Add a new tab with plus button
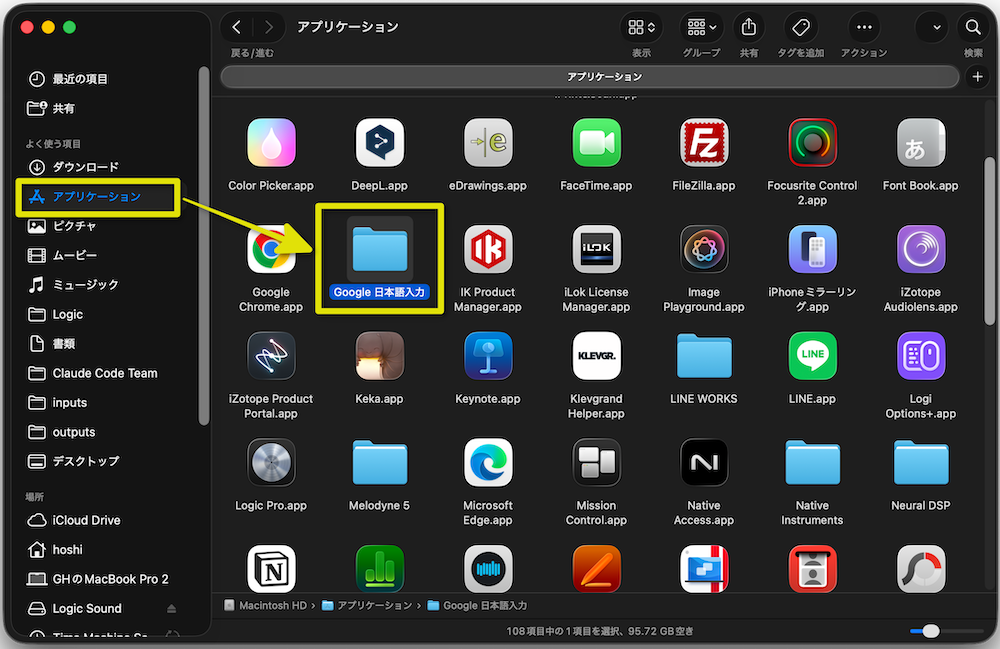Screen dimensions: 1000x649 pyautogui.click(x=977, y=77)
